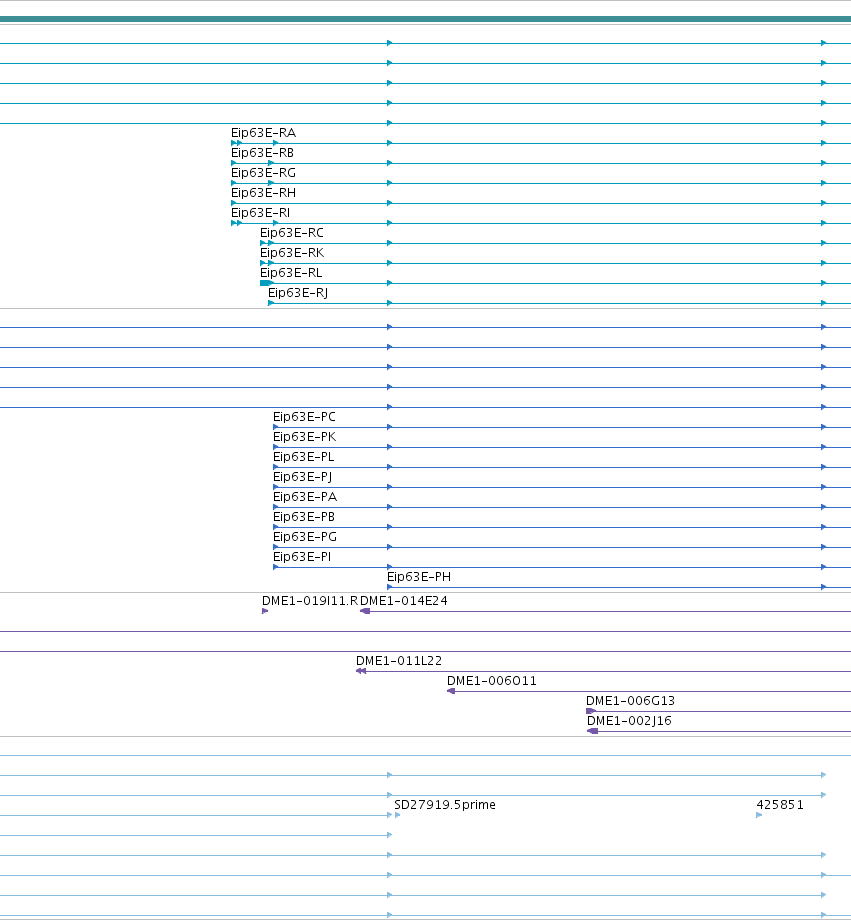Select the Eip63E-PB protein label
Image resolution: width=851 pixels, height=920 pixels.
point(304,516)
